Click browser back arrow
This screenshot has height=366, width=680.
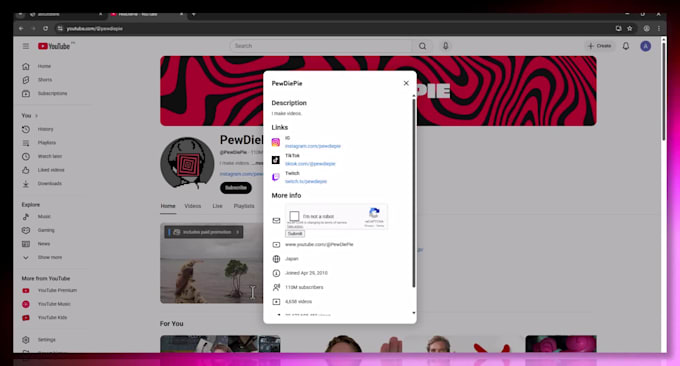click(x=21, y=29)
